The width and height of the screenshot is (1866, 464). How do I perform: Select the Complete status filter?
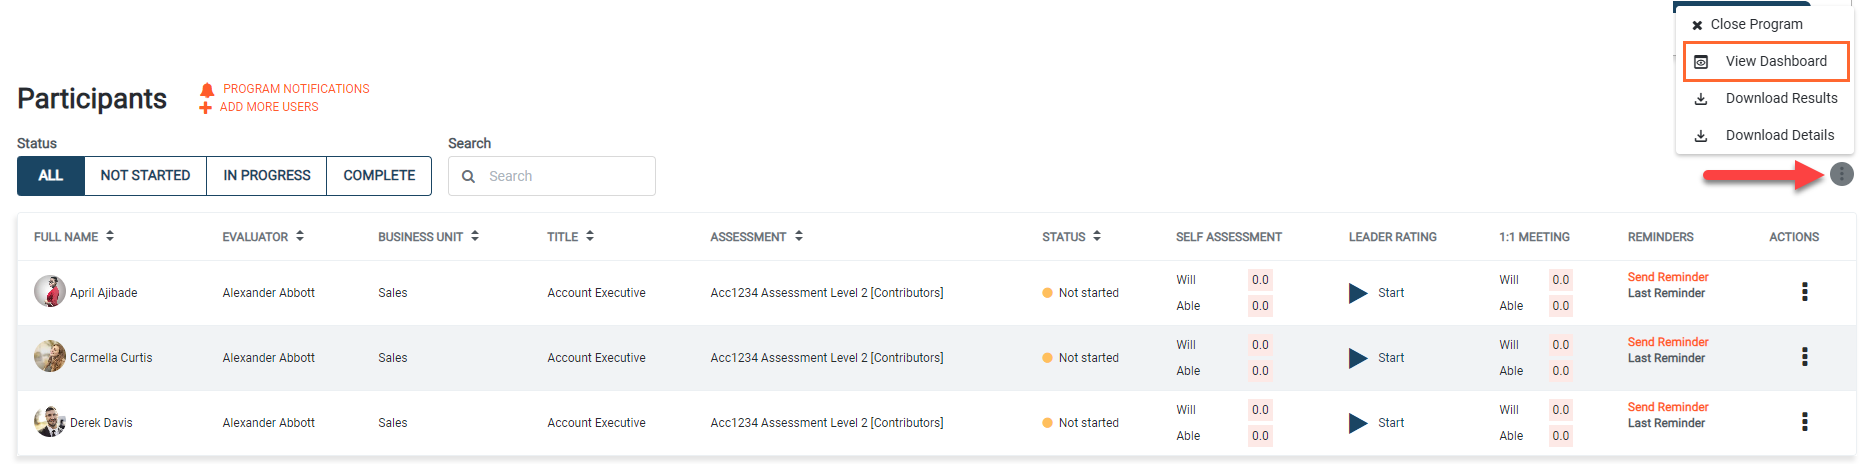[379, 176]
